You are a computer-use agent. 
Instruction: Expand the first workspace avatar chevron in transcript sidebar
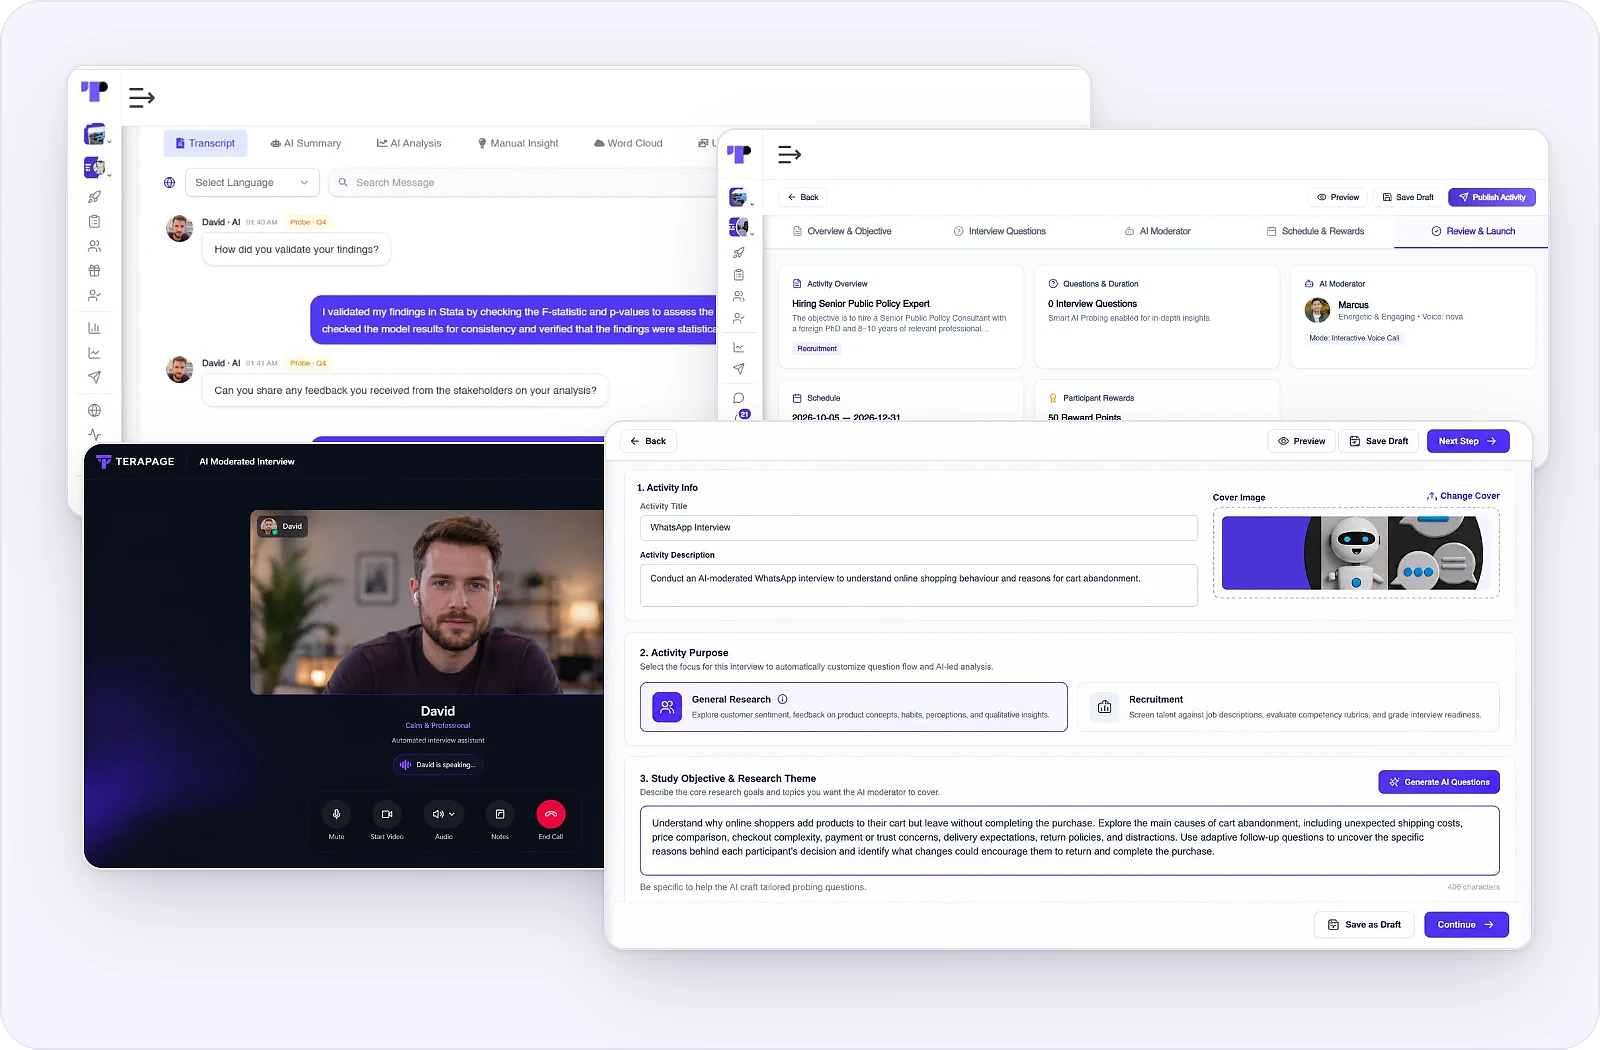[108, 142]
